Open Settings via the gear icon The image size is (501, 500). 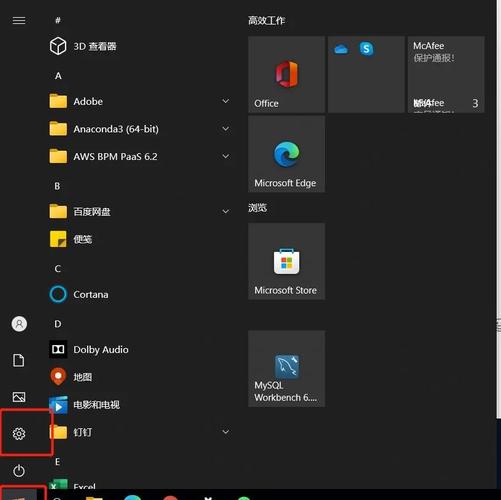click(19, 434)
